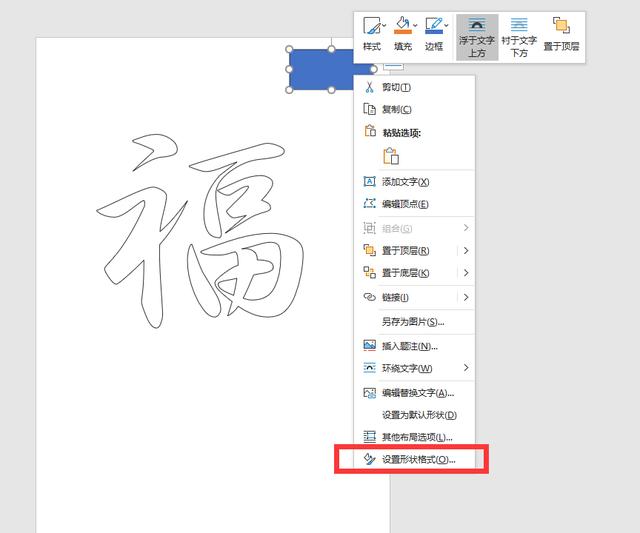The height and width of the screenshot is (533, 640).
Task: Click the 置于顶层 toolbar button
Action: tap(561, 34)
